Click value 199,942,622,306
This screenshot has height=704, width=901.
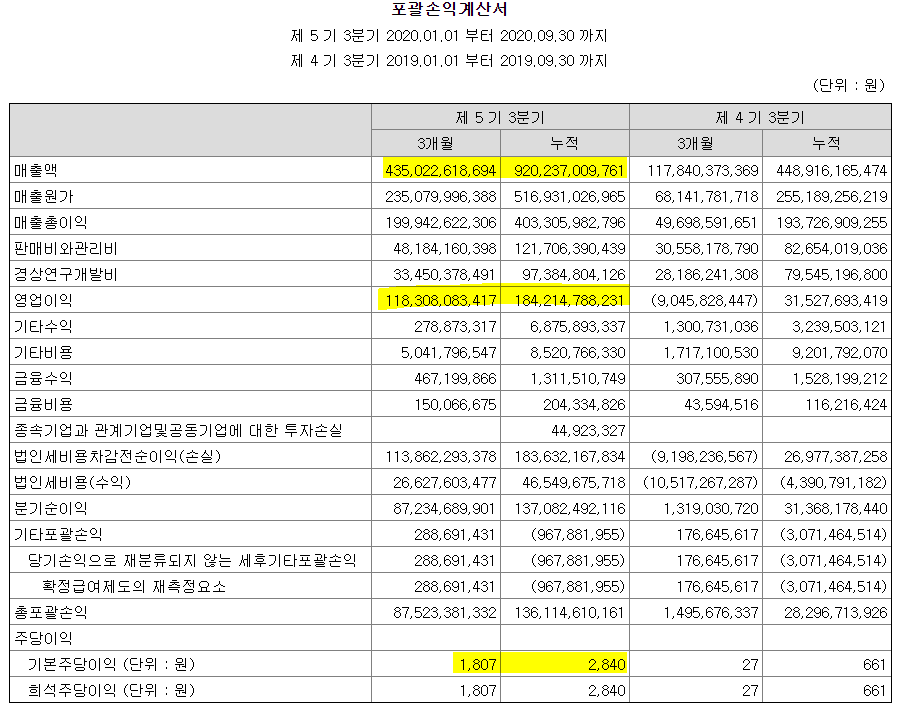click(441, 222)
